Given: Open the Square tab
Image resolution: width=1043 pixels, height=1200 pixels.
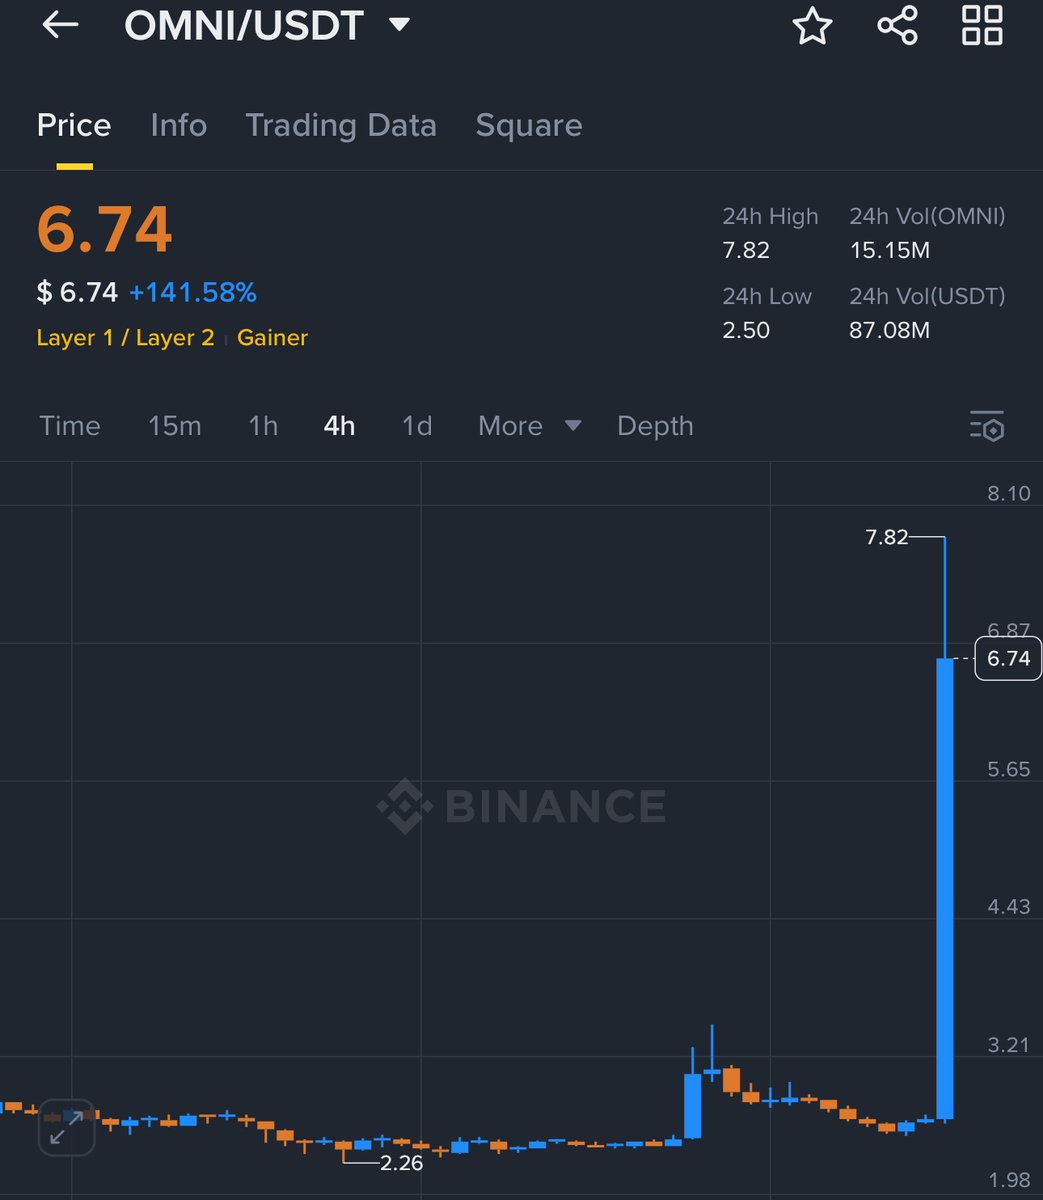Looking at the screenshot, I should tap(529, 125).
